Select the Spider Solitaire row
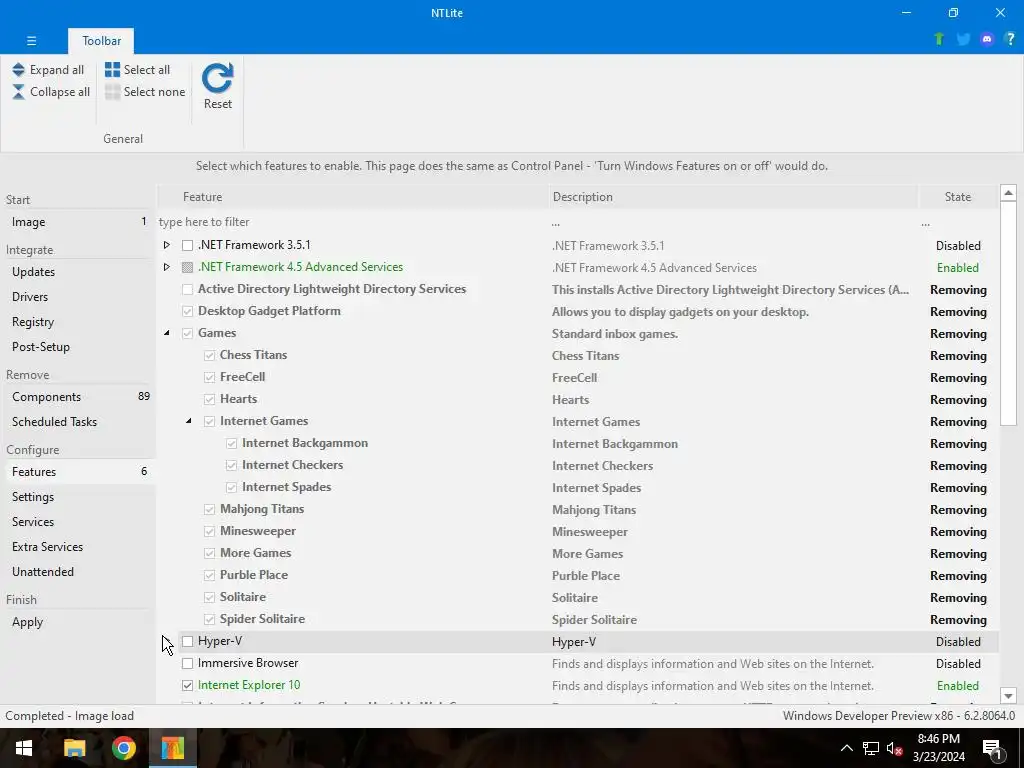This screenshot has width=1024, height=768. point(578,619)
